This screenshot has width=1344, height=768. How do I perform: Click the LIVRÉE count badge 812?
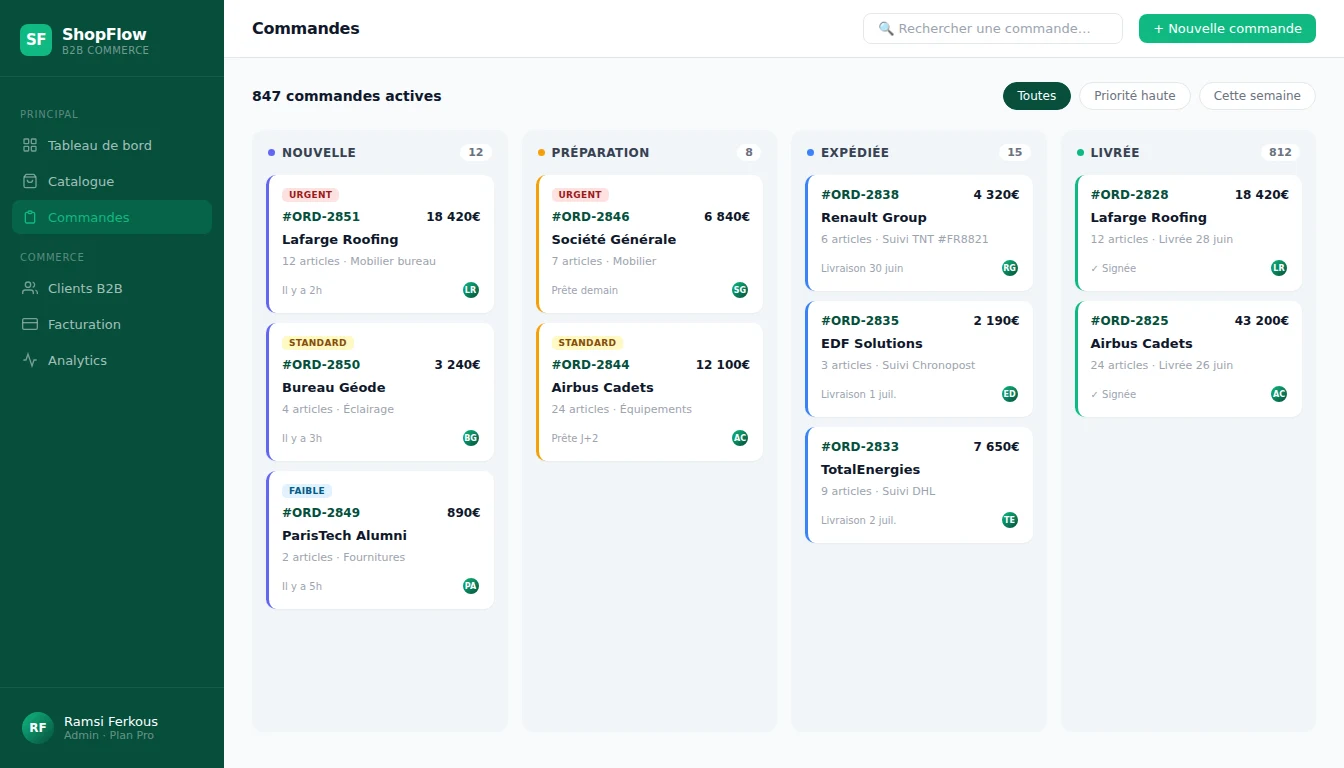point(1281,153)
